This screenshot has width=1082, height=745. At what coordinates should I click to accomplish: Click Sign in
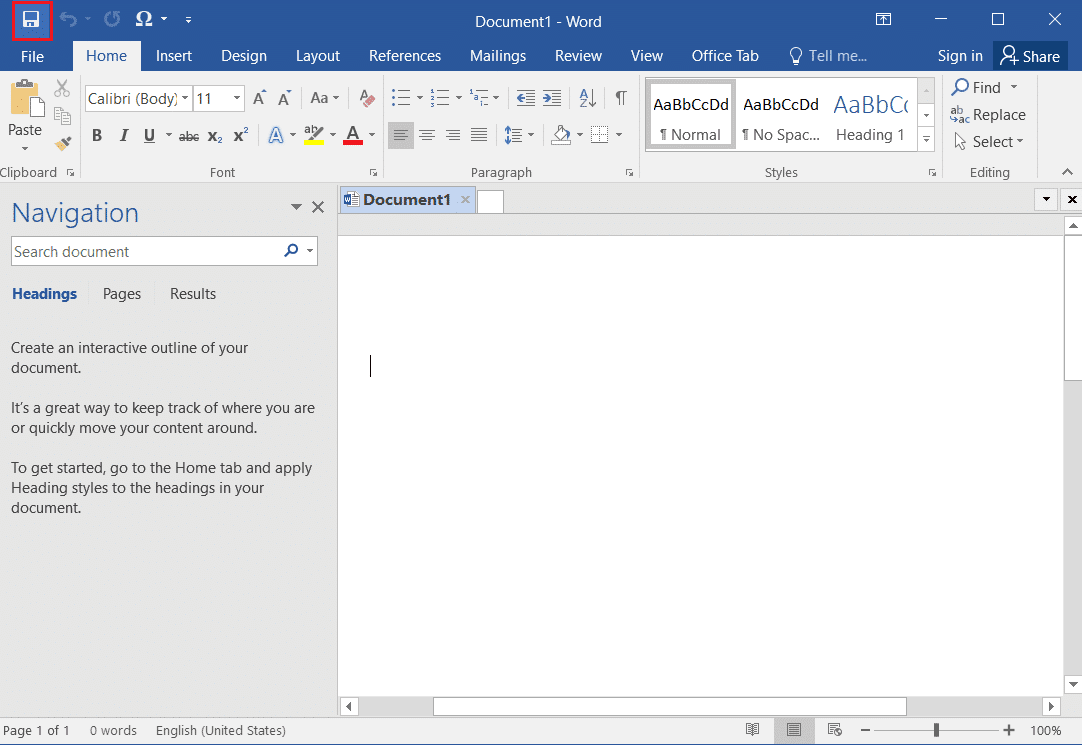click(960, 56)
